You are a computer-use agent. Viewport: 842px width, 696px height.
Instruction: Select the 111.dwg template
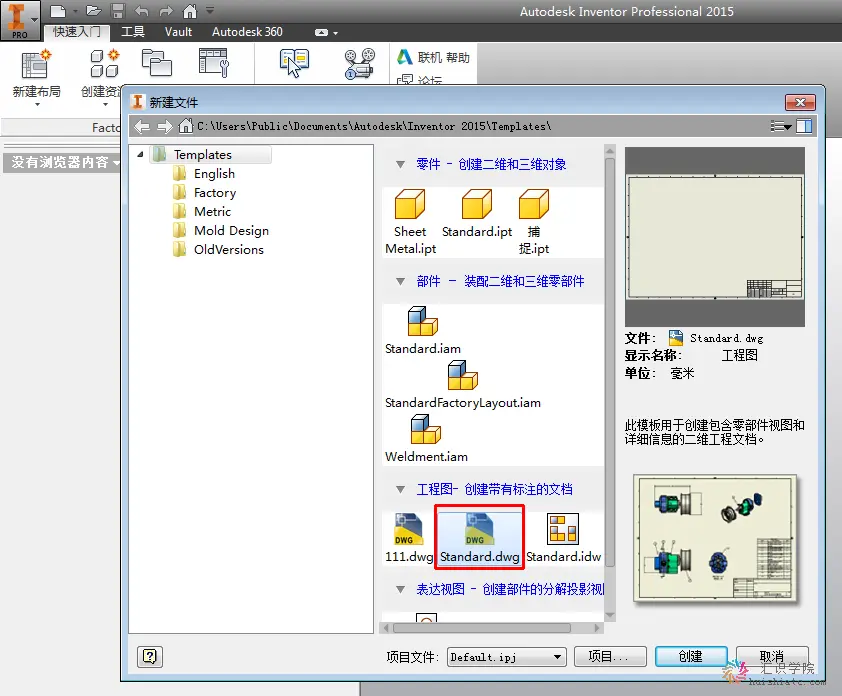point(409,538)
